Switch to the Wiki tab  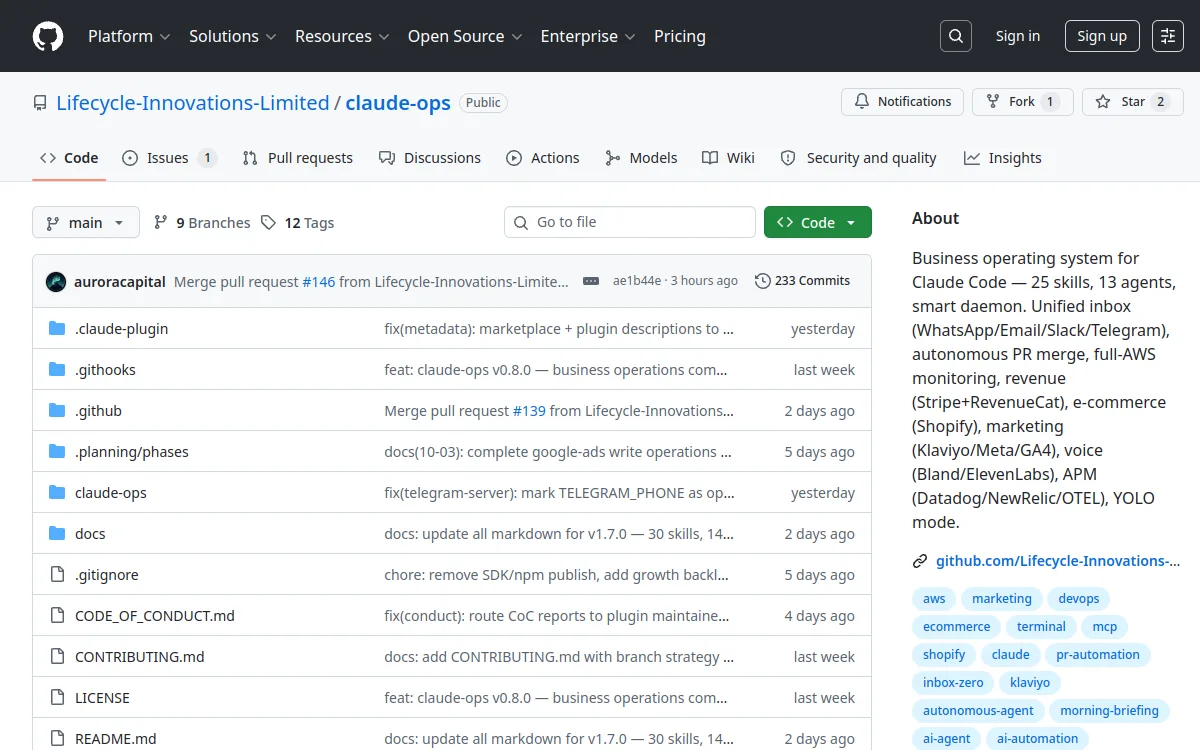(728, 158)
